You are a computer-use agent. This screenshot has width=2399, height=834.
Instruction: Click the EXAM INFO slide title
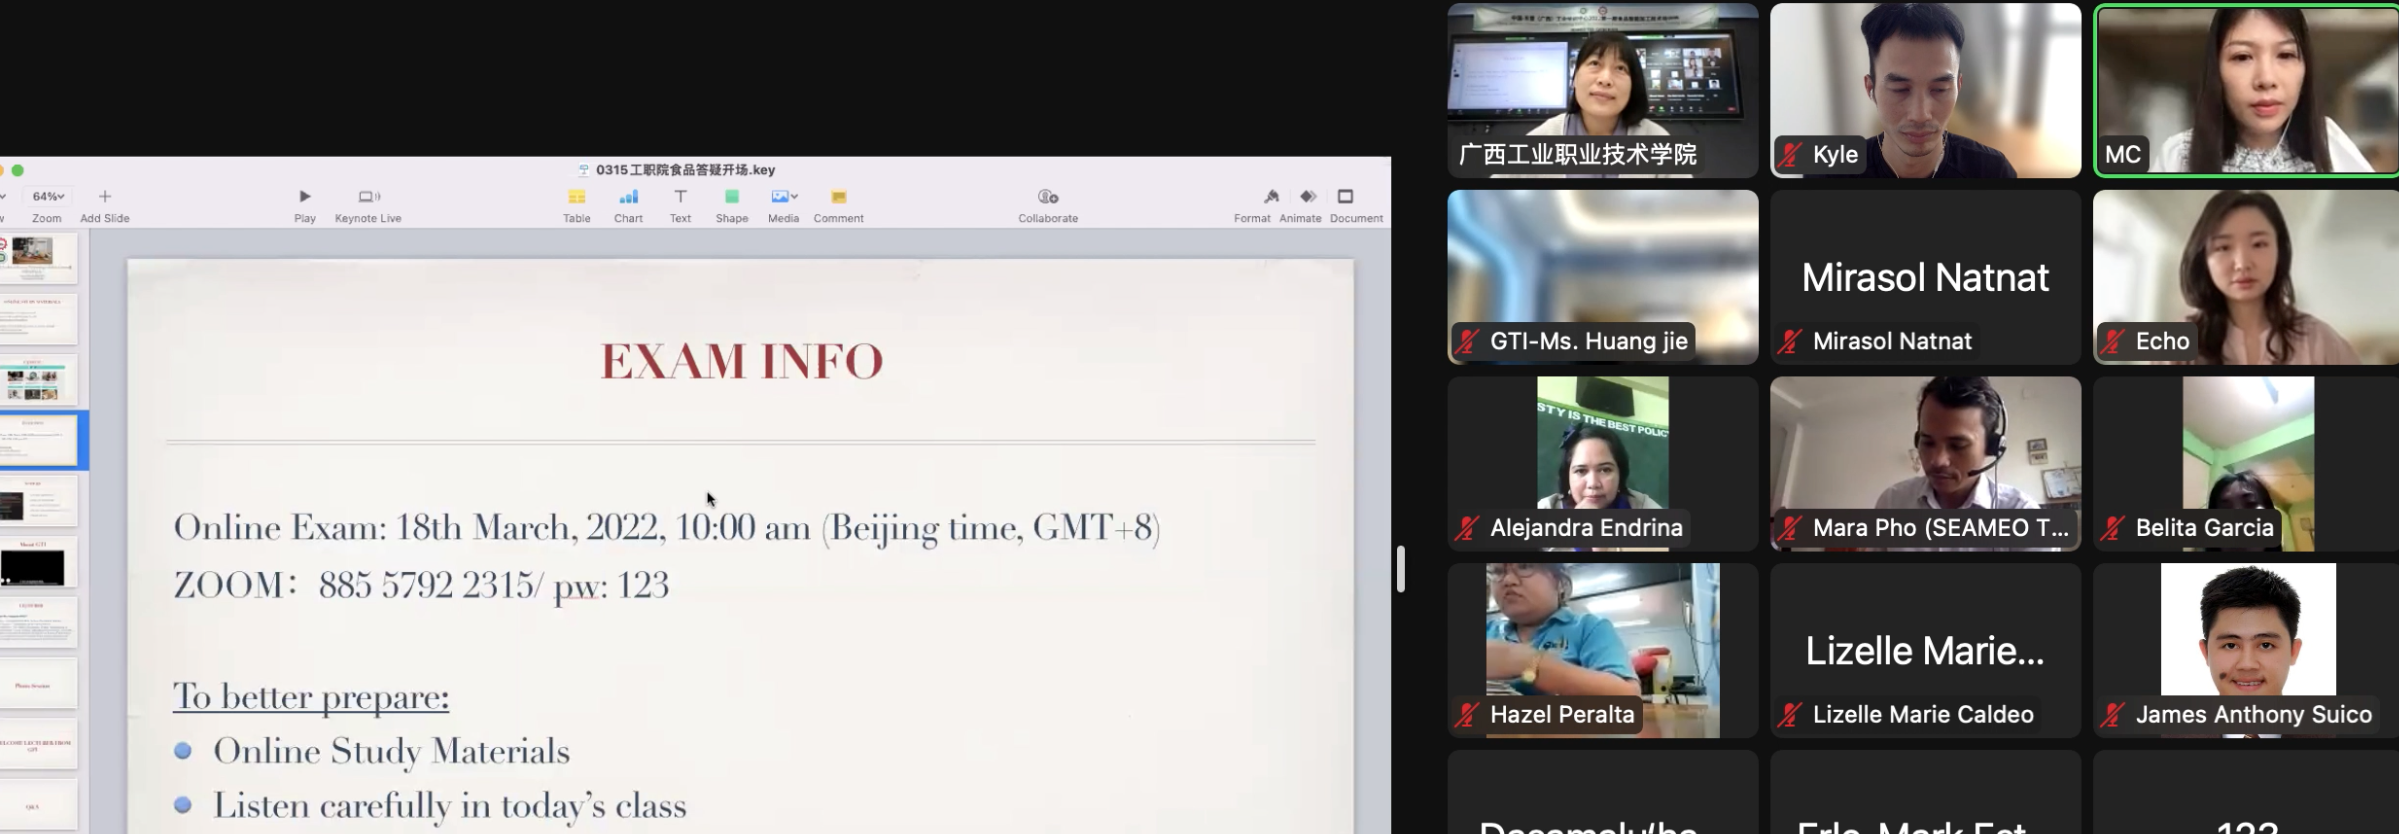(x=742, y=361)
